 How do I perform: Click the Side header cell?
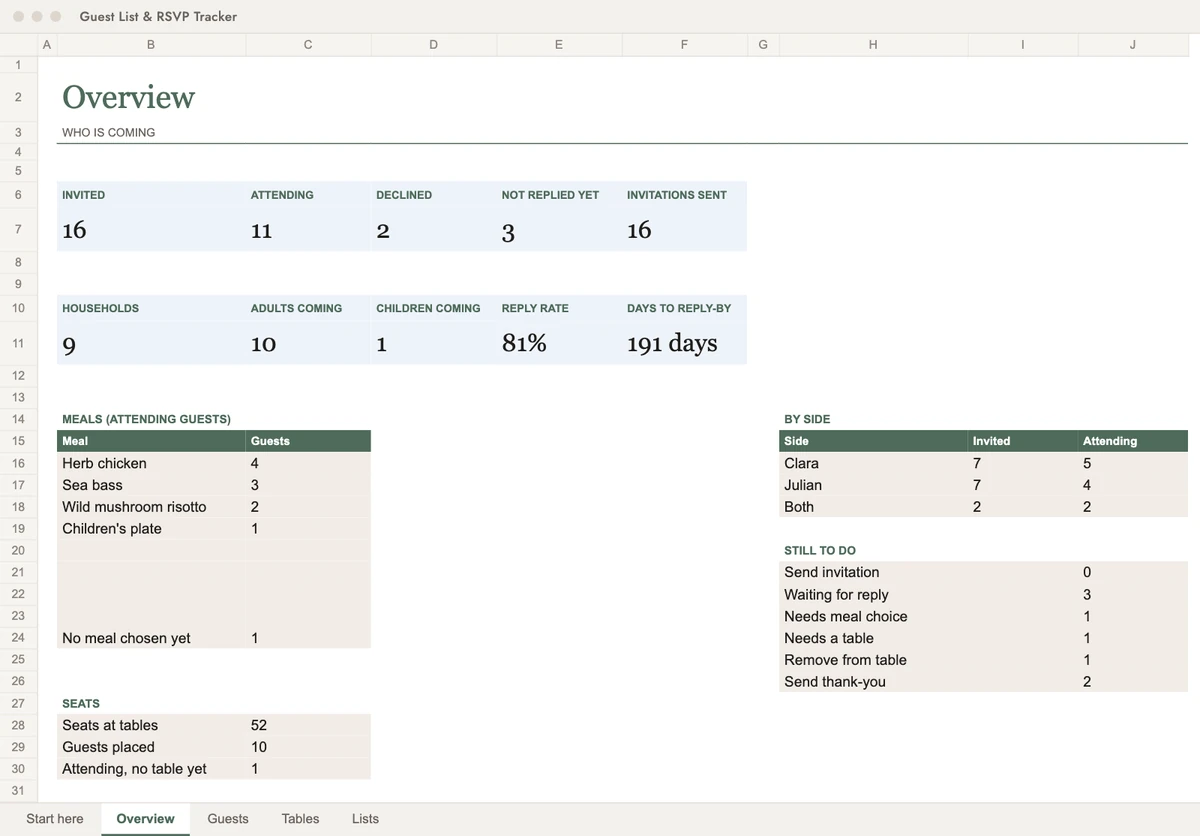(x=873, y=441)
